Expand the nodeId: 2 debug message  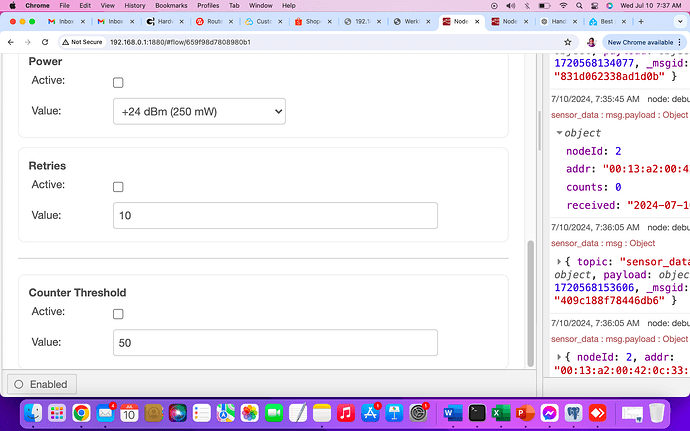pos(559,357)
